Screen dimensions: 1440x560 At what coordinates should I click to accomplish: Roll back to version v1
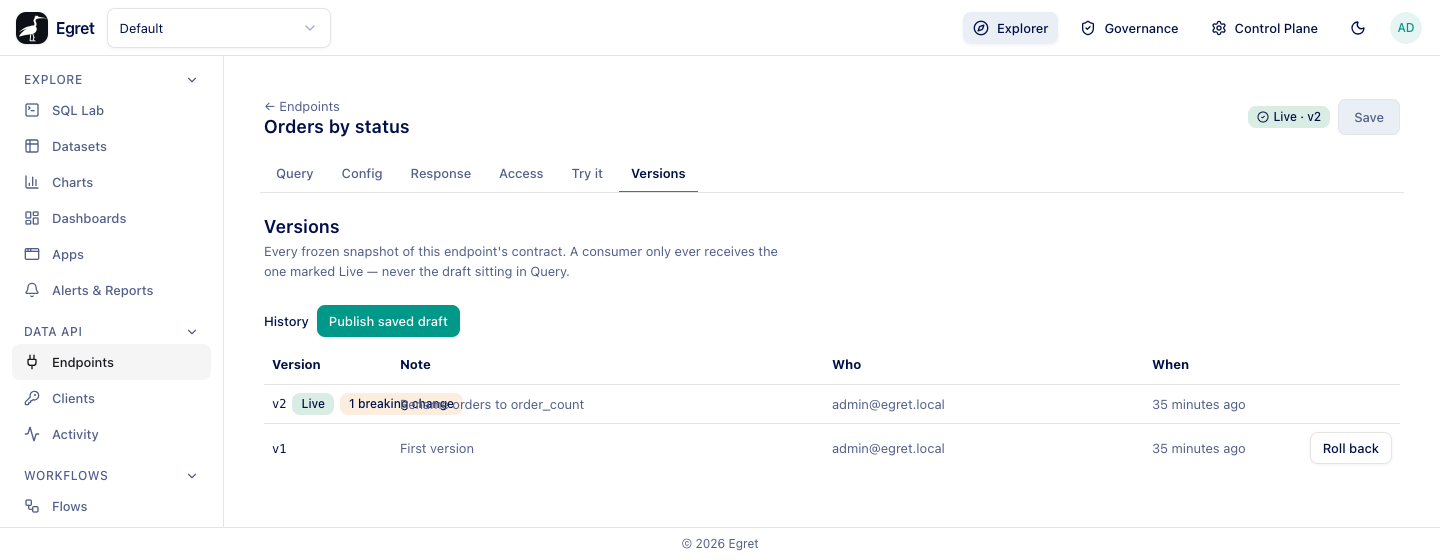pyautogui.click(x=1351, y=448)
